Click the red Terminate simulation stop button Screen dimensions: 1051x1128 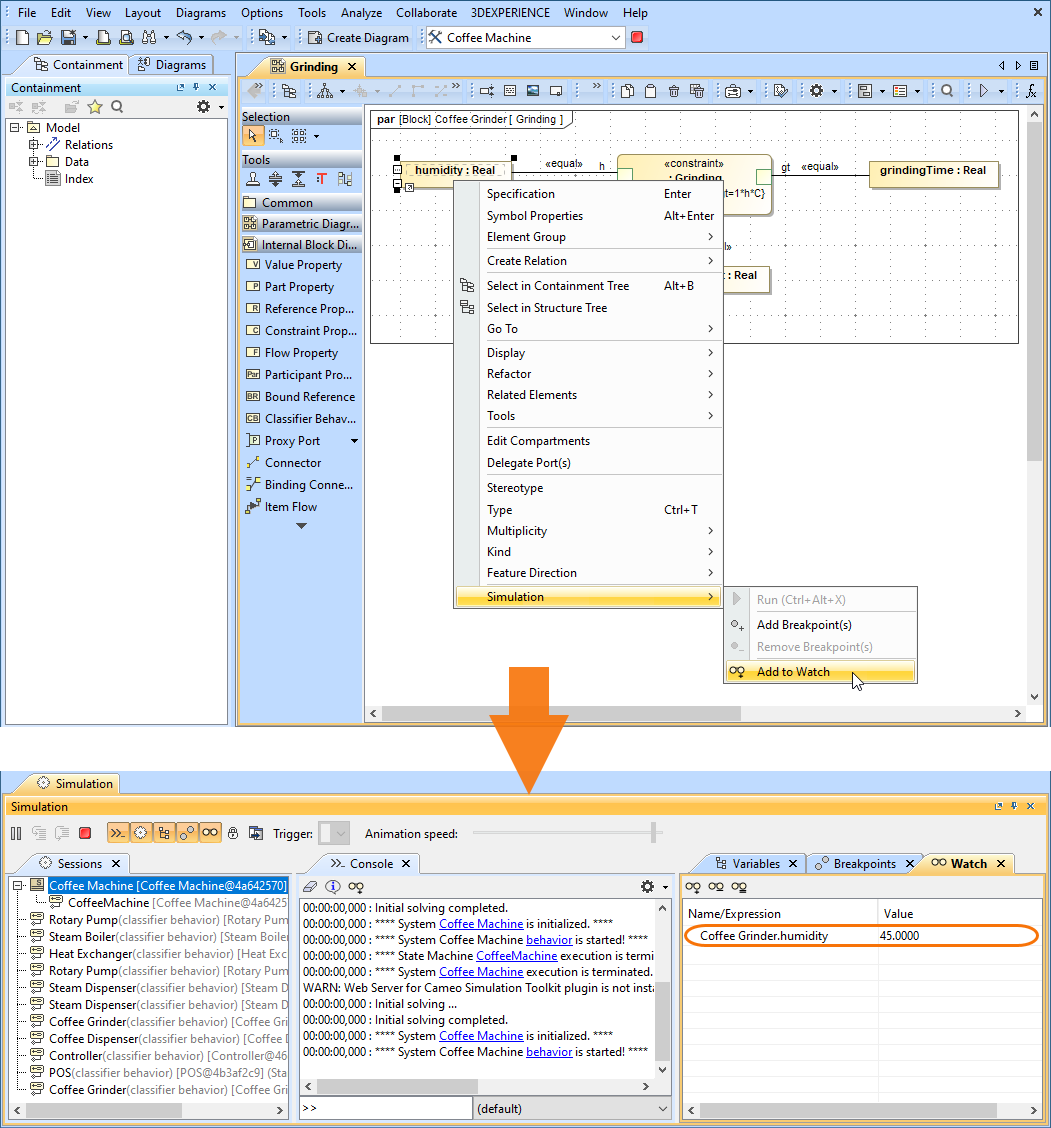[85, 833]
